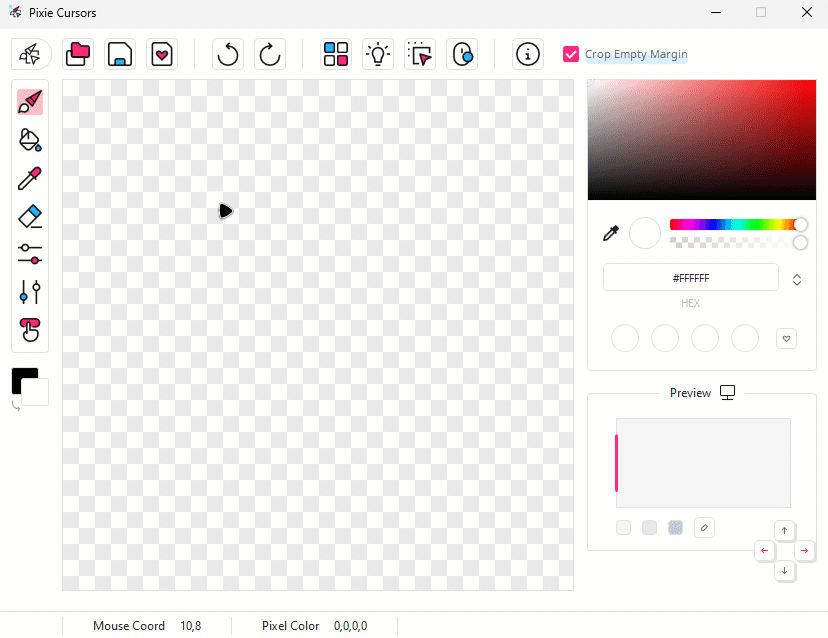Click the current color preview circle
Image resolution: width=828 pixels, height=638 pixels.
coord(645,233)
